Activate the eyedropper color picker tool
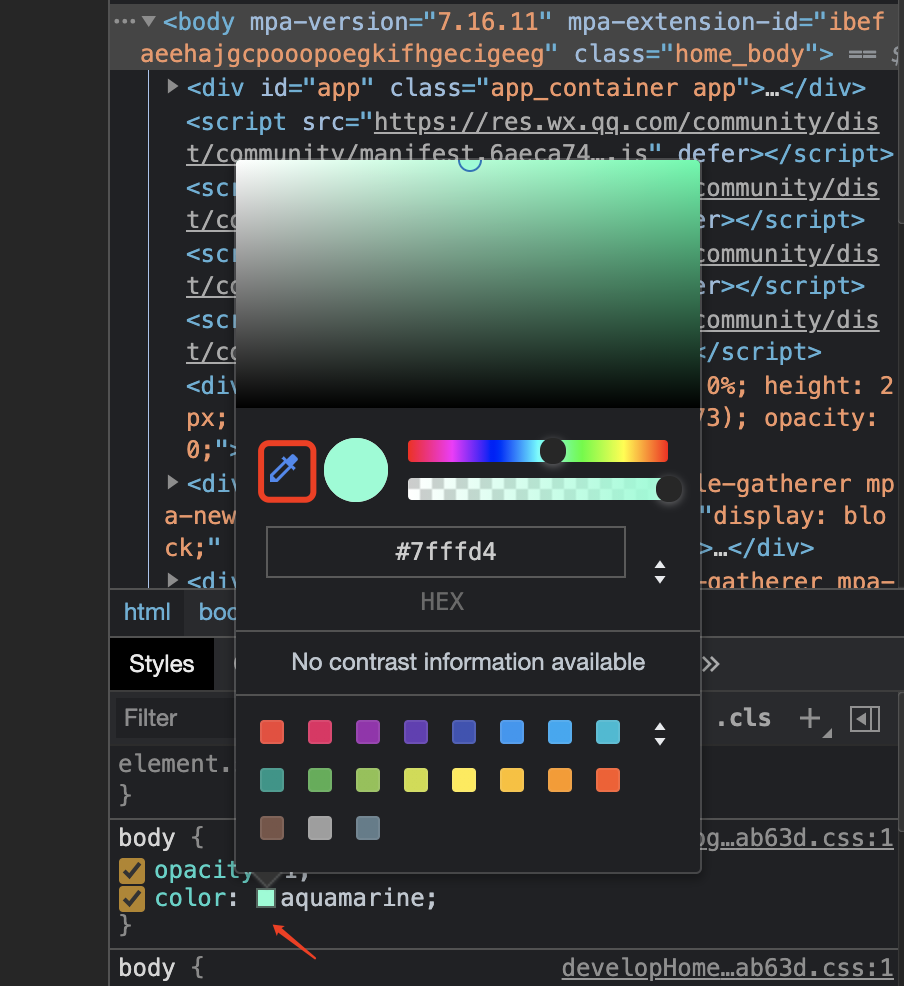This screenshot has width=904, height=986. 286,470
